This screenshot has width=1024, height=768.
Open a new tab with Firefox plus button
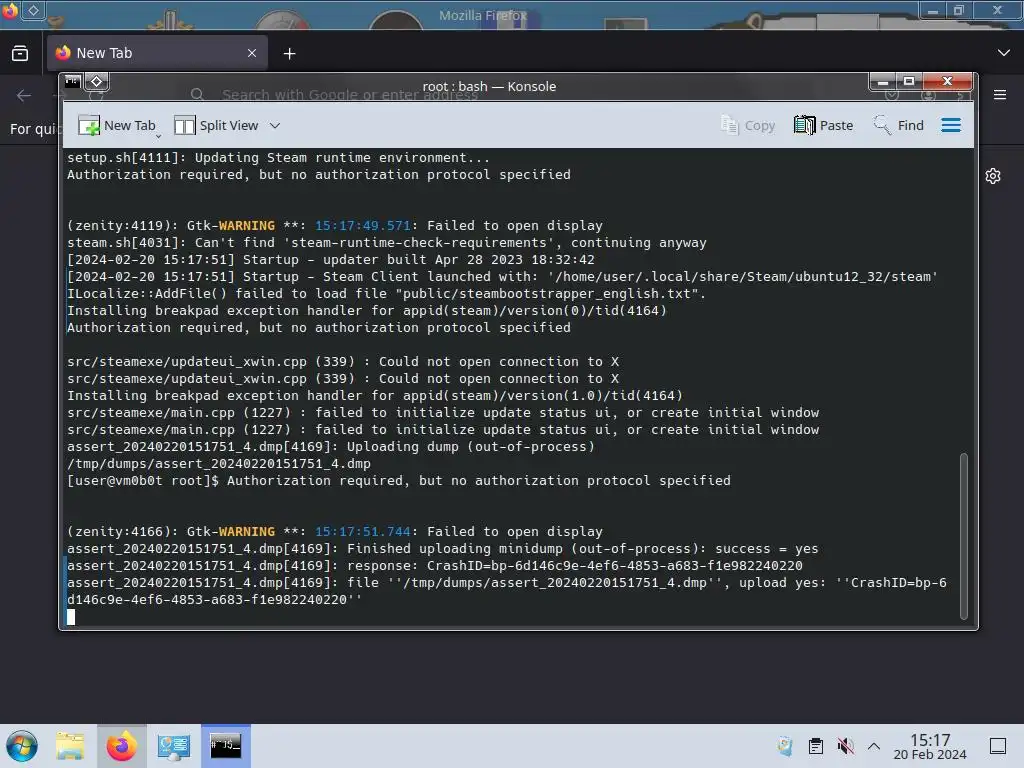289,54
